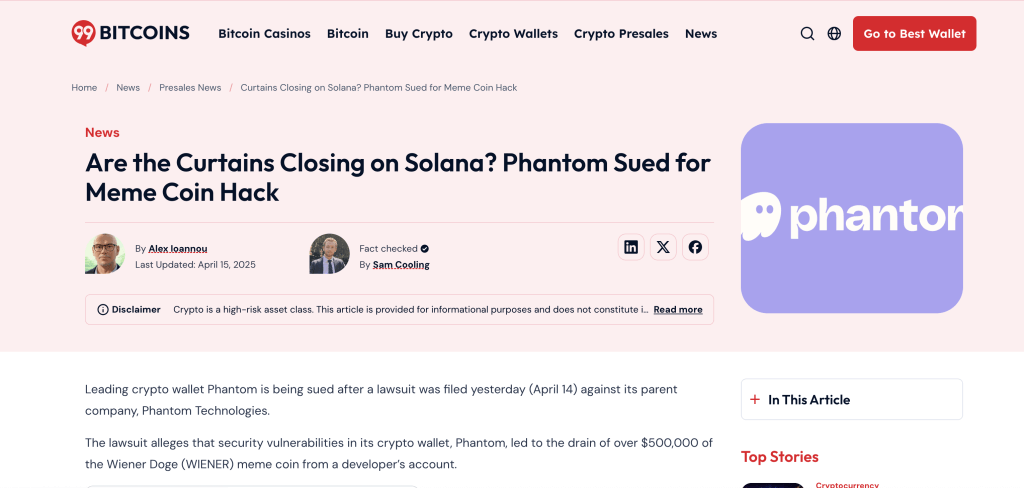Screen dimensions: 1024x488
Task: Click the Phantom featured image
Action: click(x=851, y=218)
